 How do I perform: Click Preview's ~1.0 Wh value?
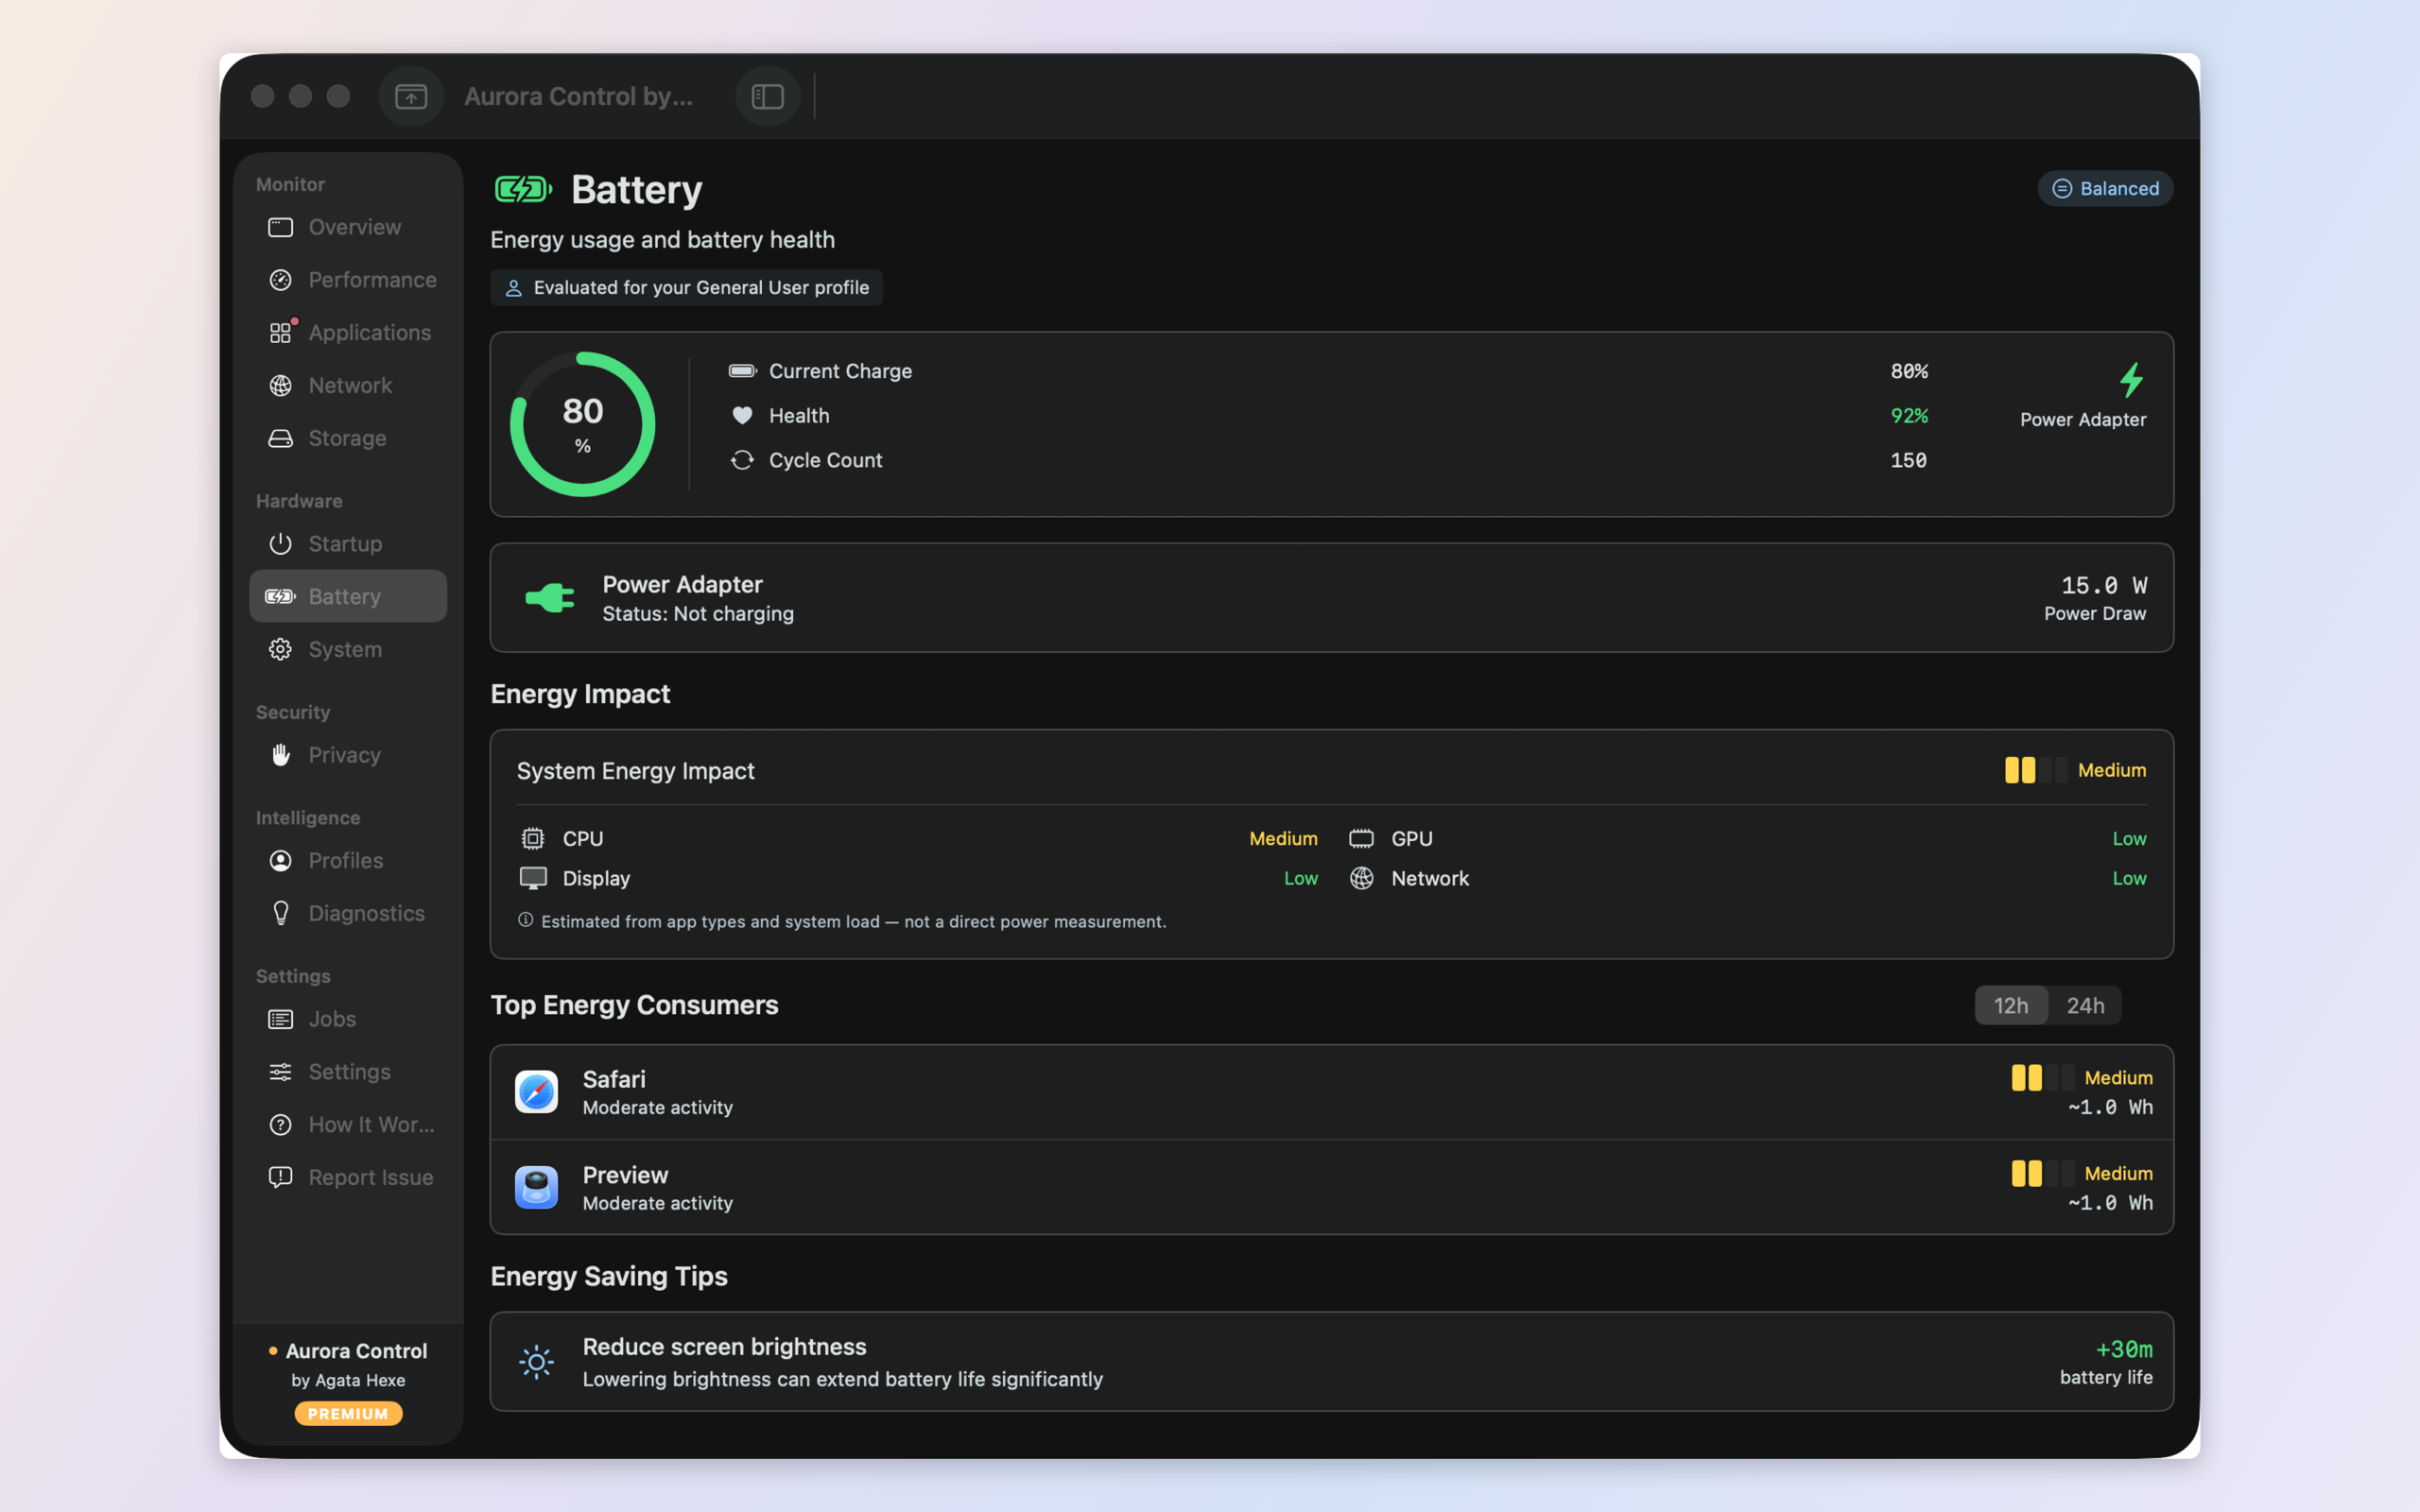point(2110,1204)
